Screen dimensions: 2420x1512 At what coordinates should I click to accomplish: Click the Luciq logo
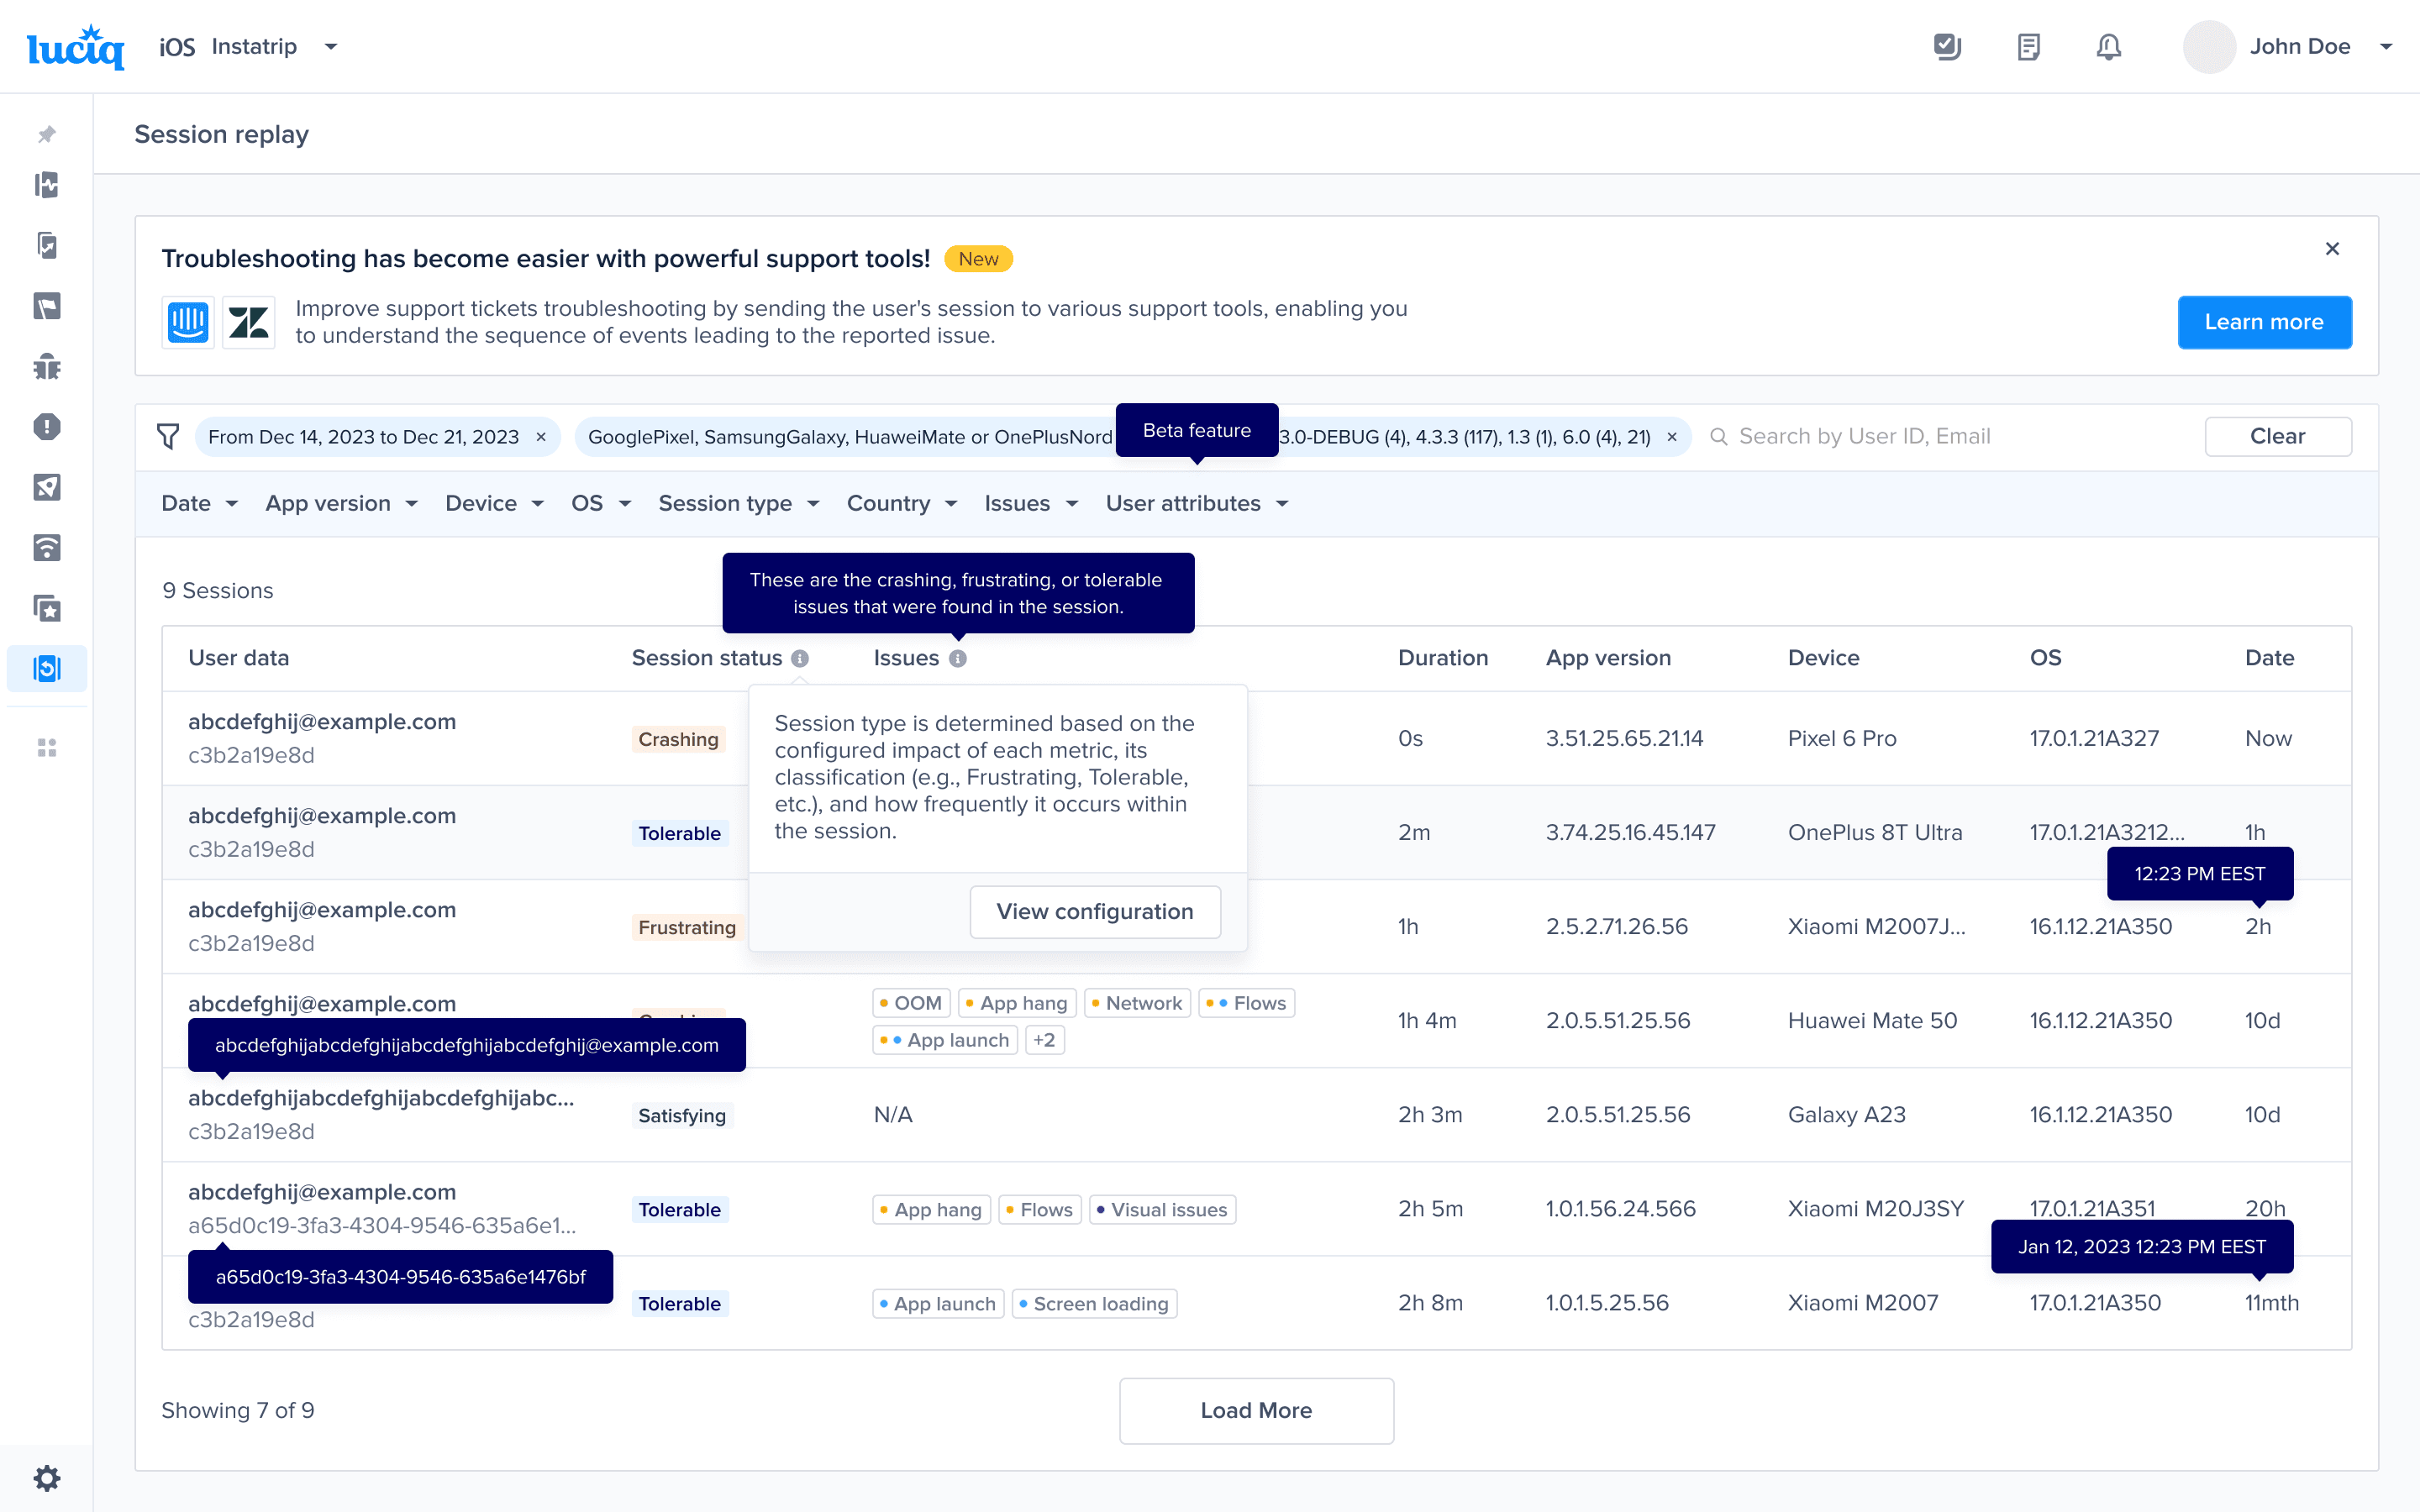[x=76, y=47]
